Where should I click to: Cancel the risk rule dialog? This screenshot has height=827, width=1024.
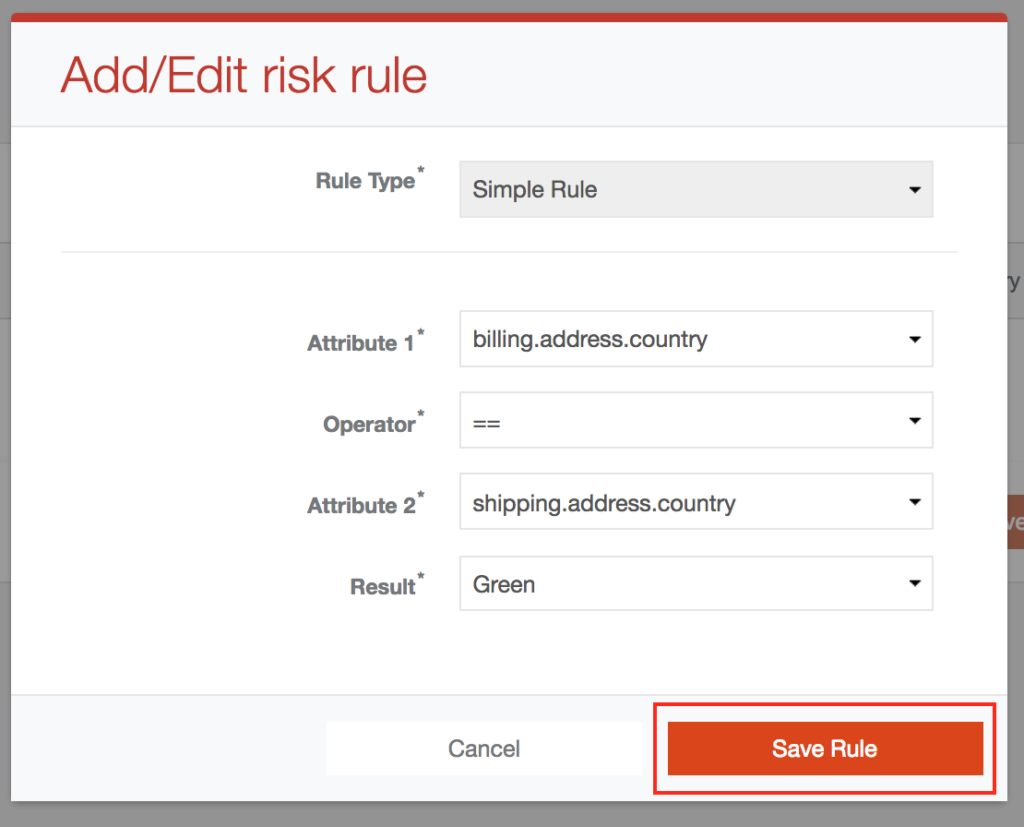tap(484, 749)
